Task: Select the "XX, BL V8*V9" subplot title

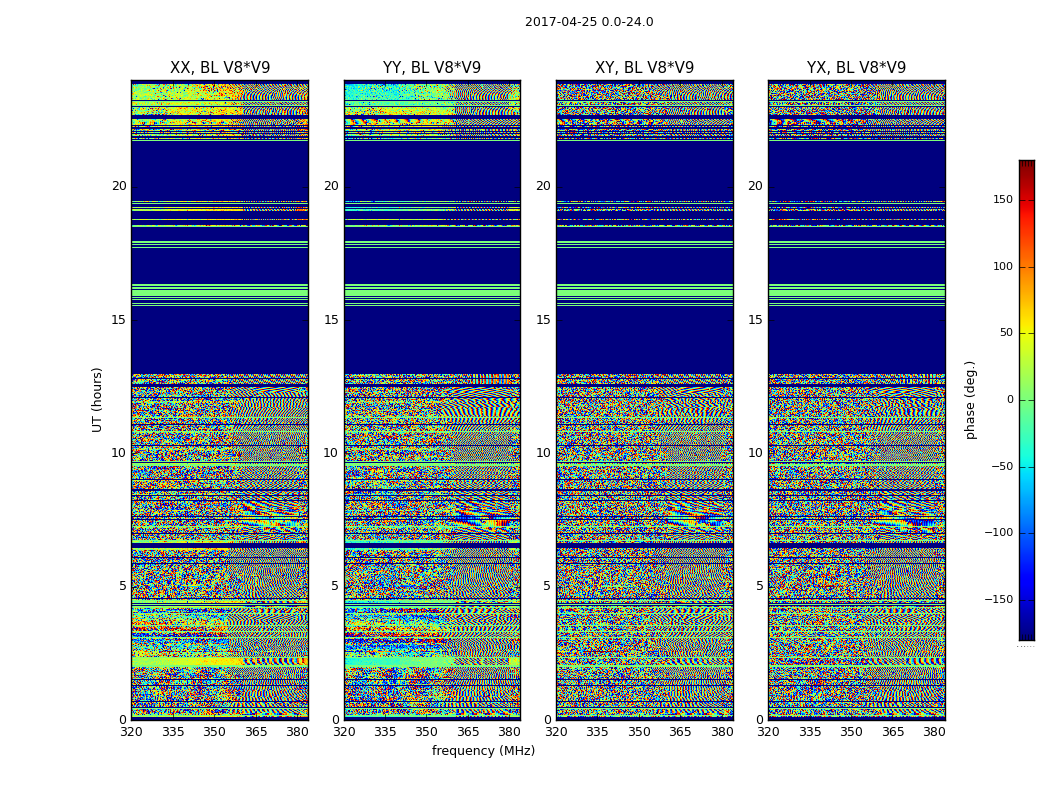Action: coord(220,68)
